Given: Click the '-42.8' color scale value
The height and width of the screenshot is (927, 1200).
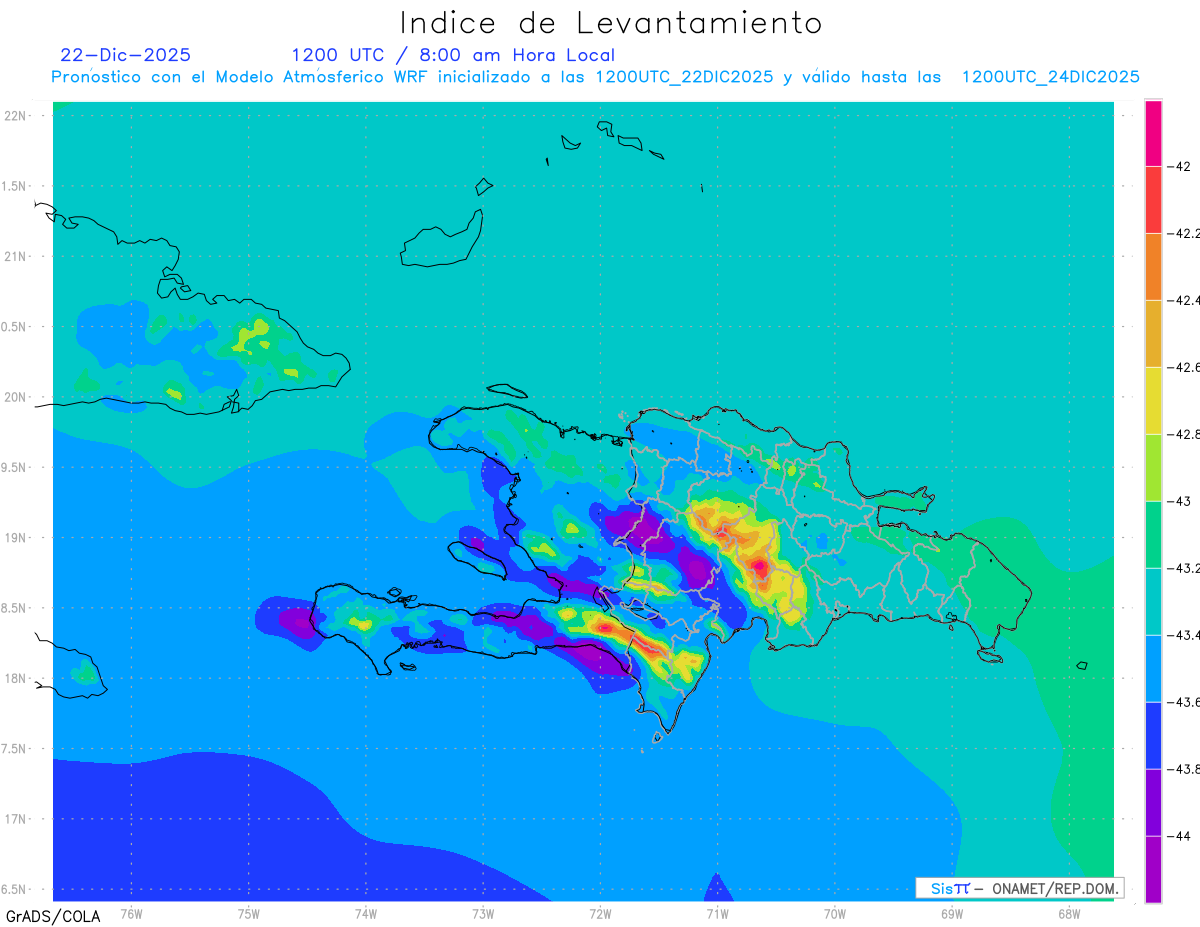Looking at the screenshot, I should click(x=1186, y=434).
